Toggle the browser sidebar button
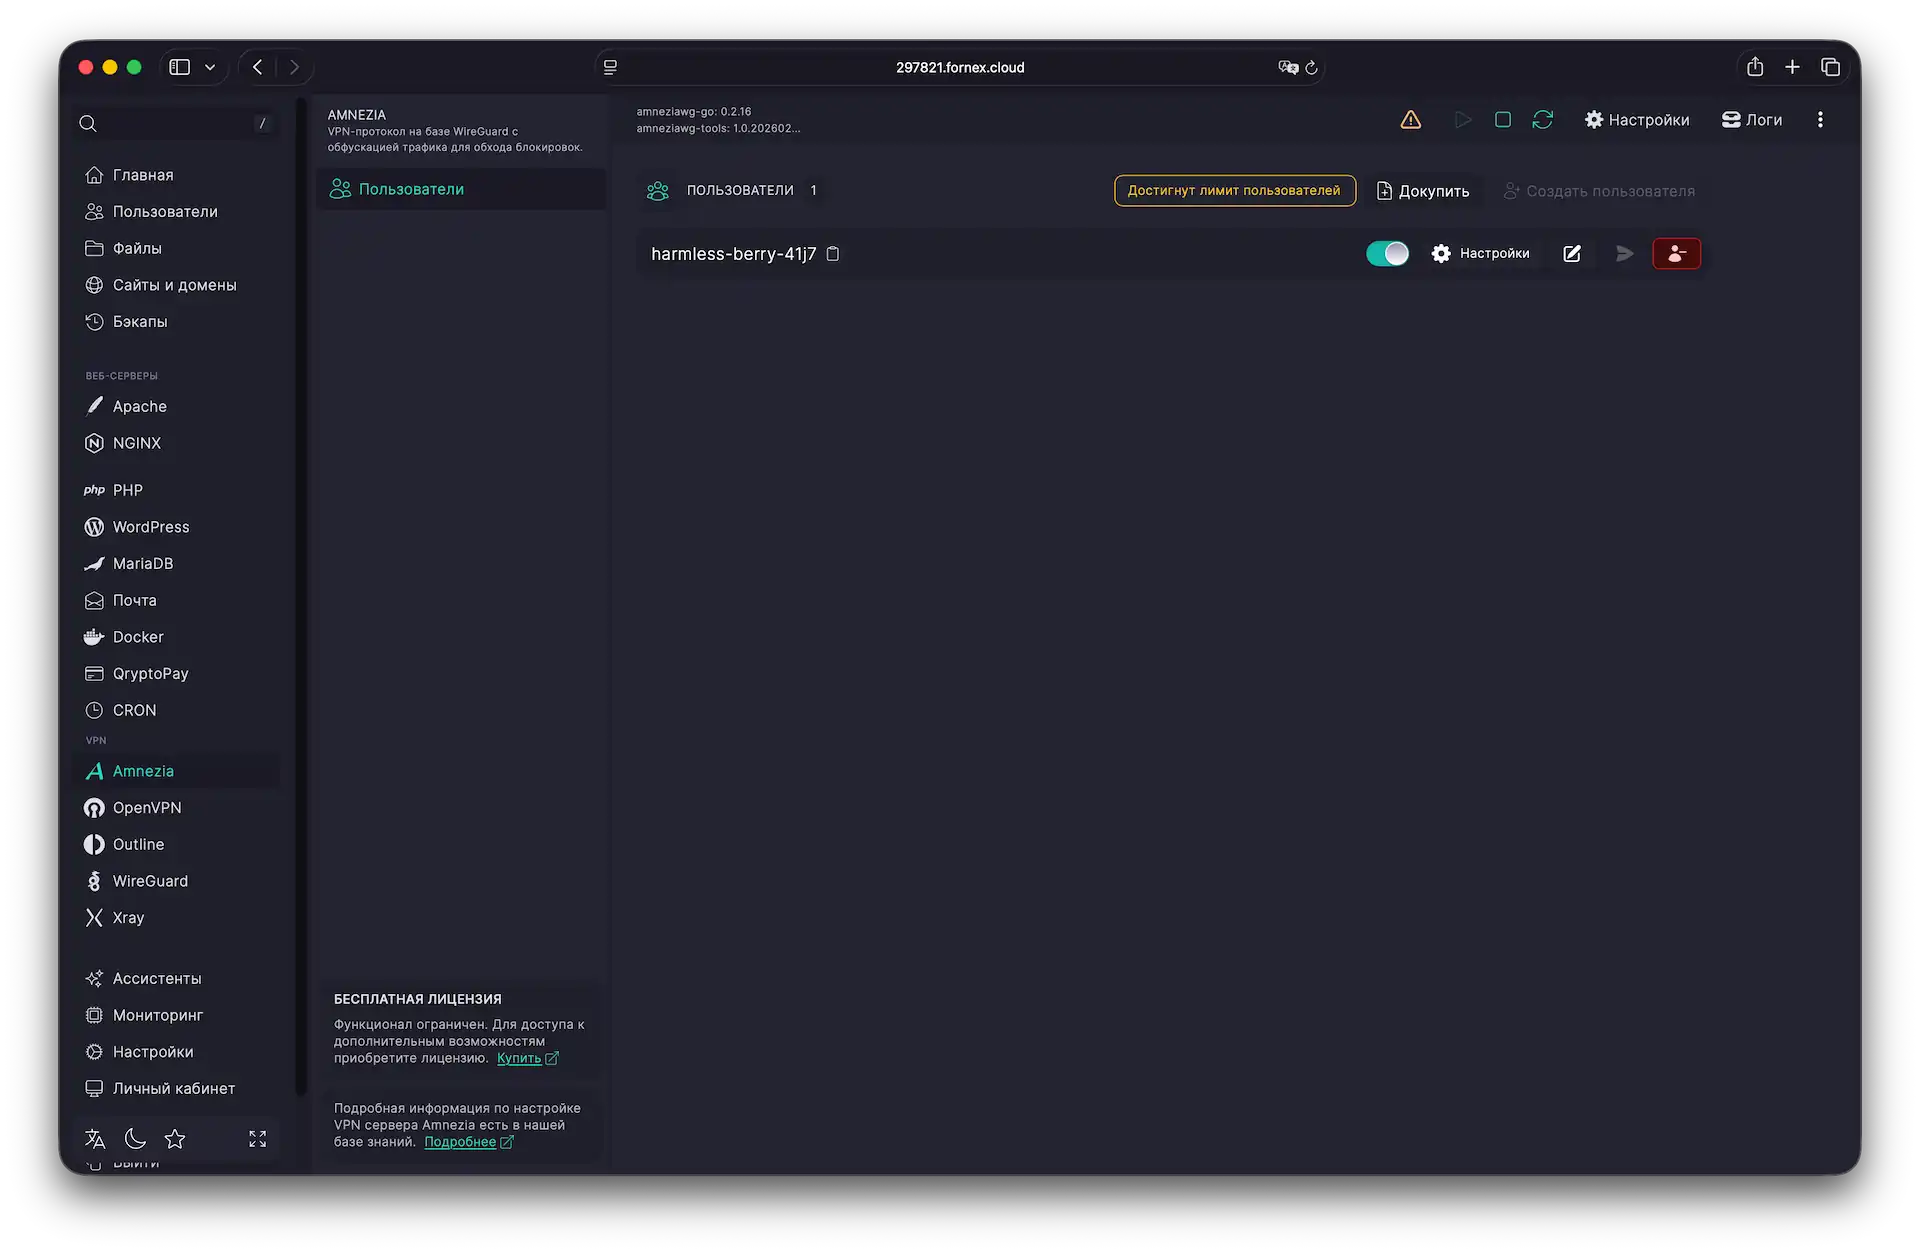 coord(180,67)
